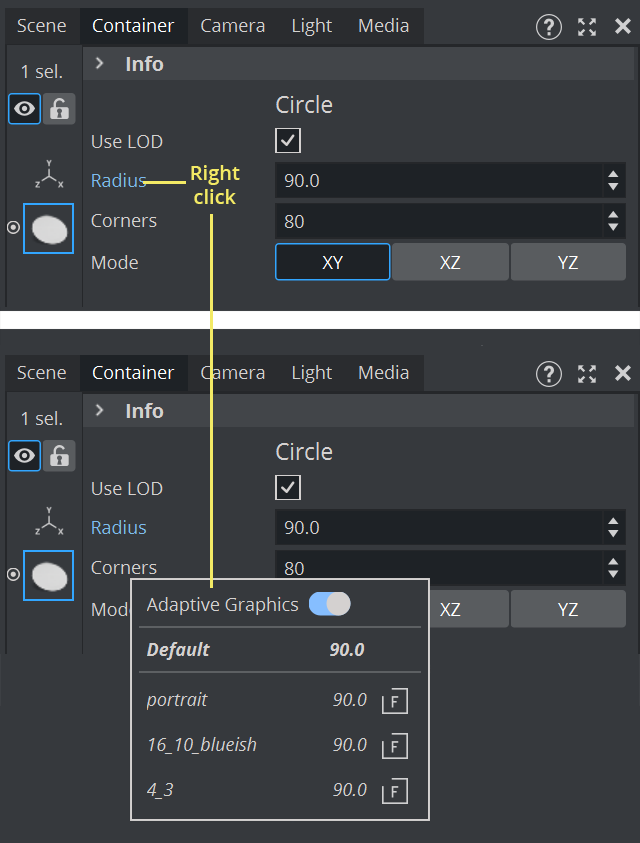Click the F icon next to 16_10_blueish

(x=395, y=745)
